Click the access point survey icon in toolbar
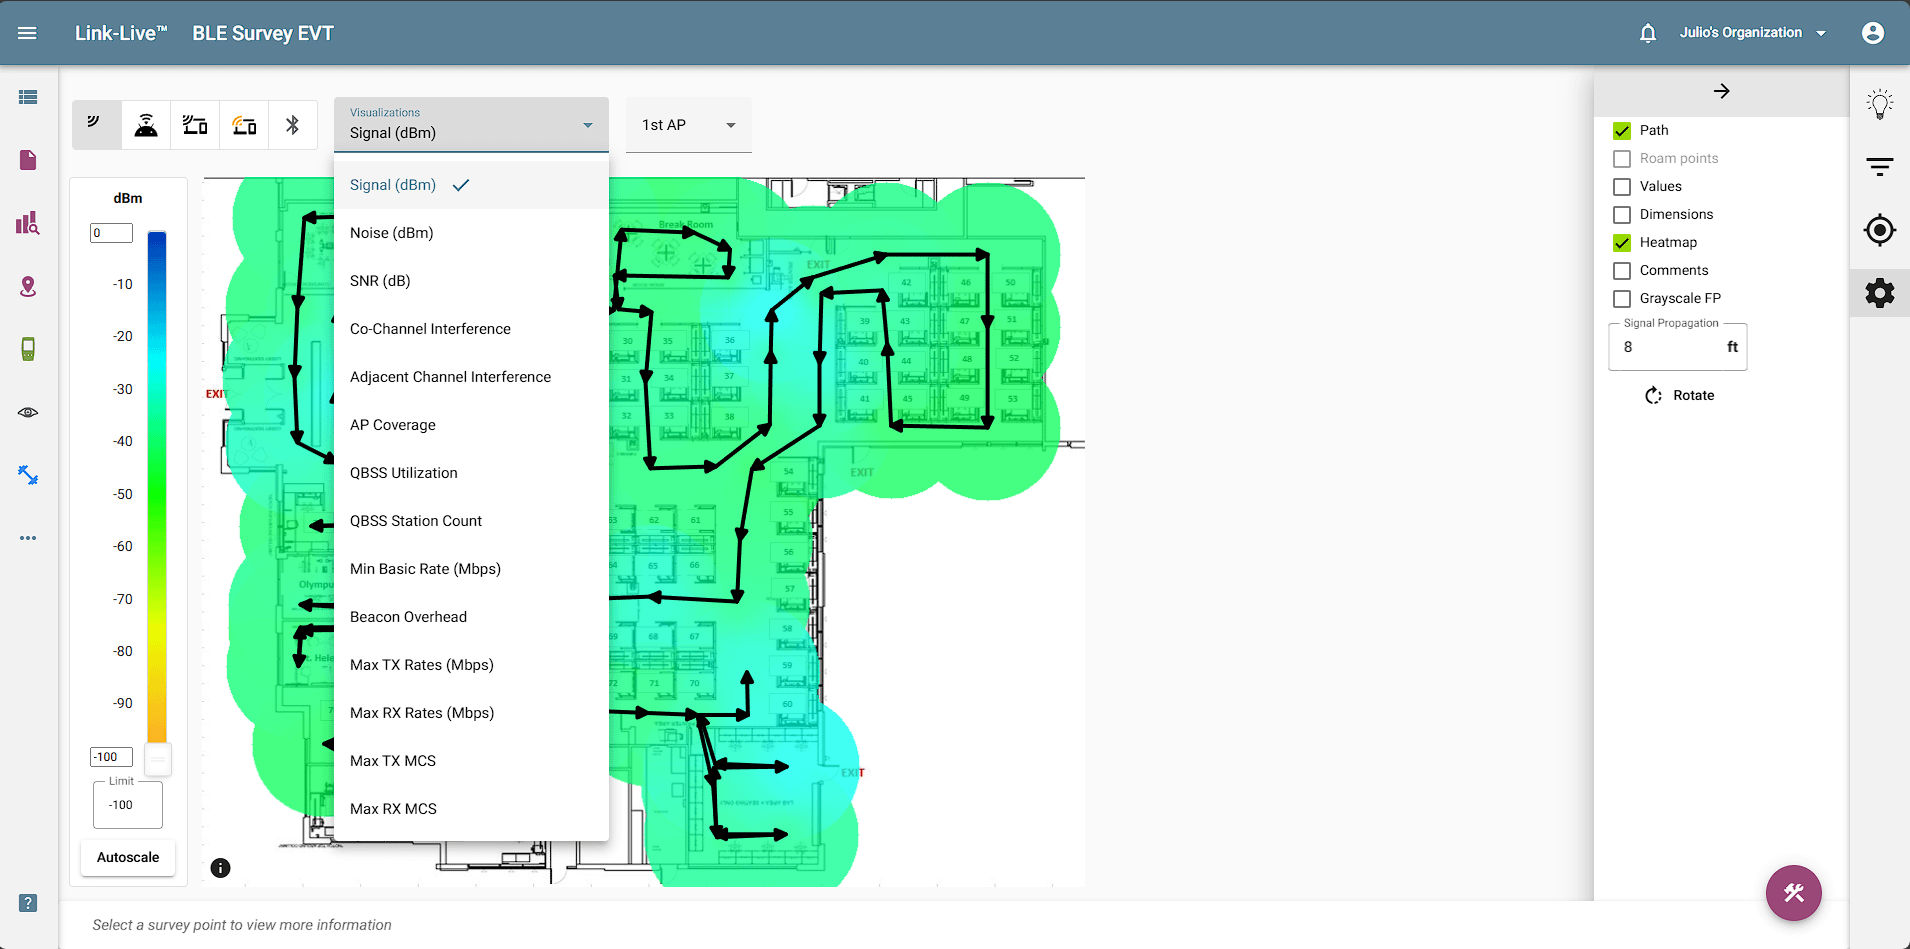The width and height of the screenshot is (1910, 949). [146, 124]
